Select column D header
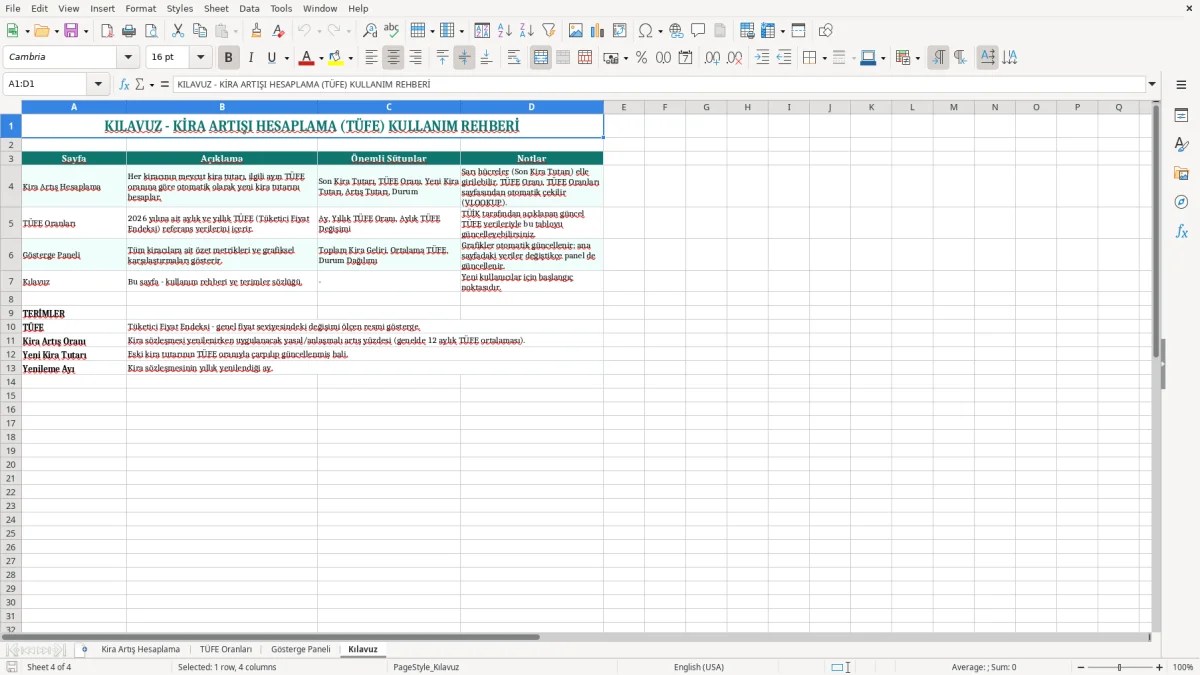 tap(532, 107)
